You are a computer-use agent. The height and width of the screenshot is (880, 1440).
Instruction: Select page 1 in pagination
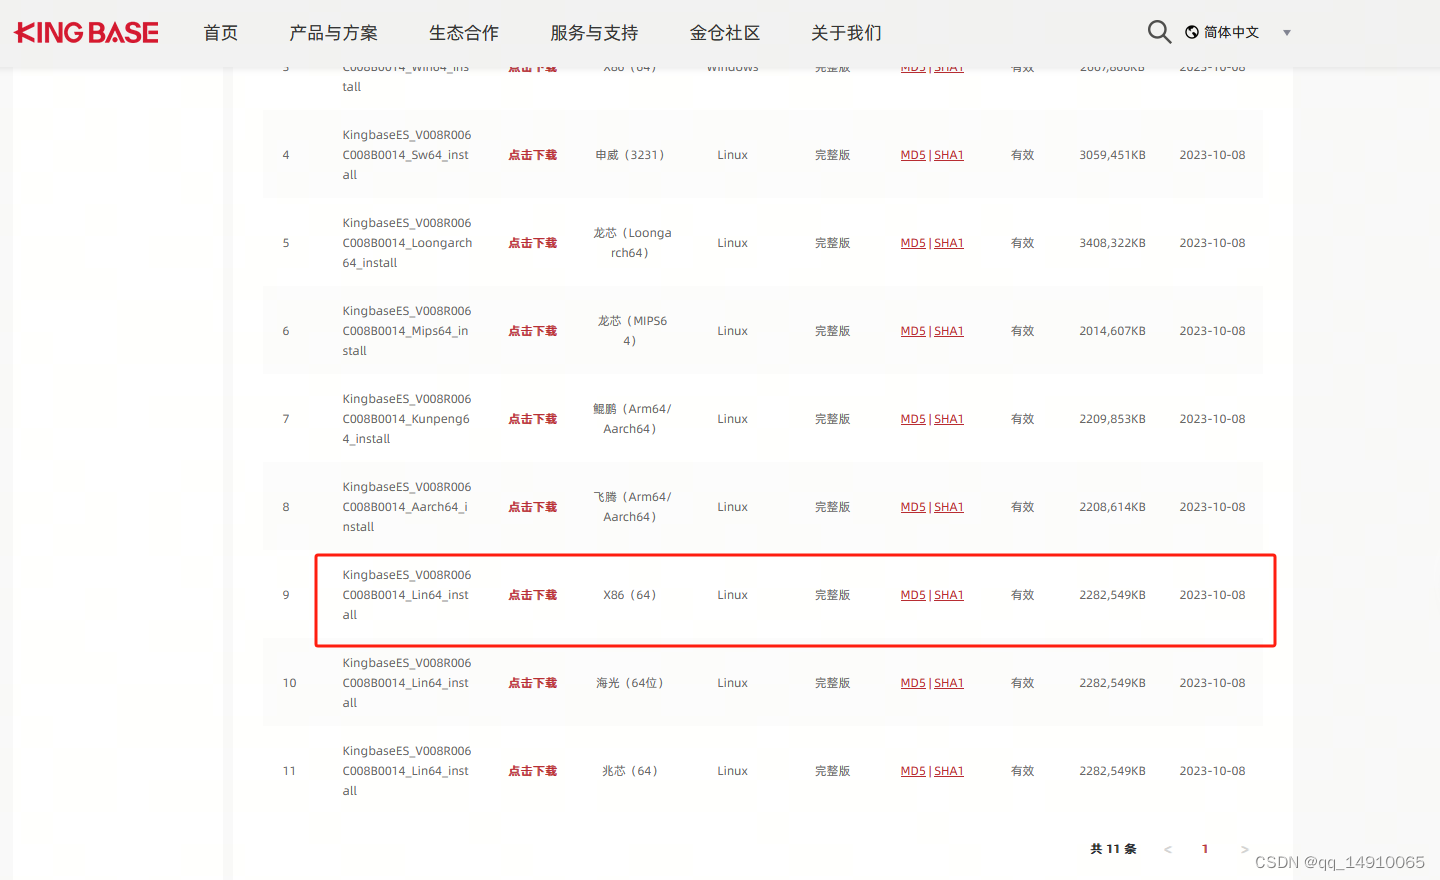1205,849
